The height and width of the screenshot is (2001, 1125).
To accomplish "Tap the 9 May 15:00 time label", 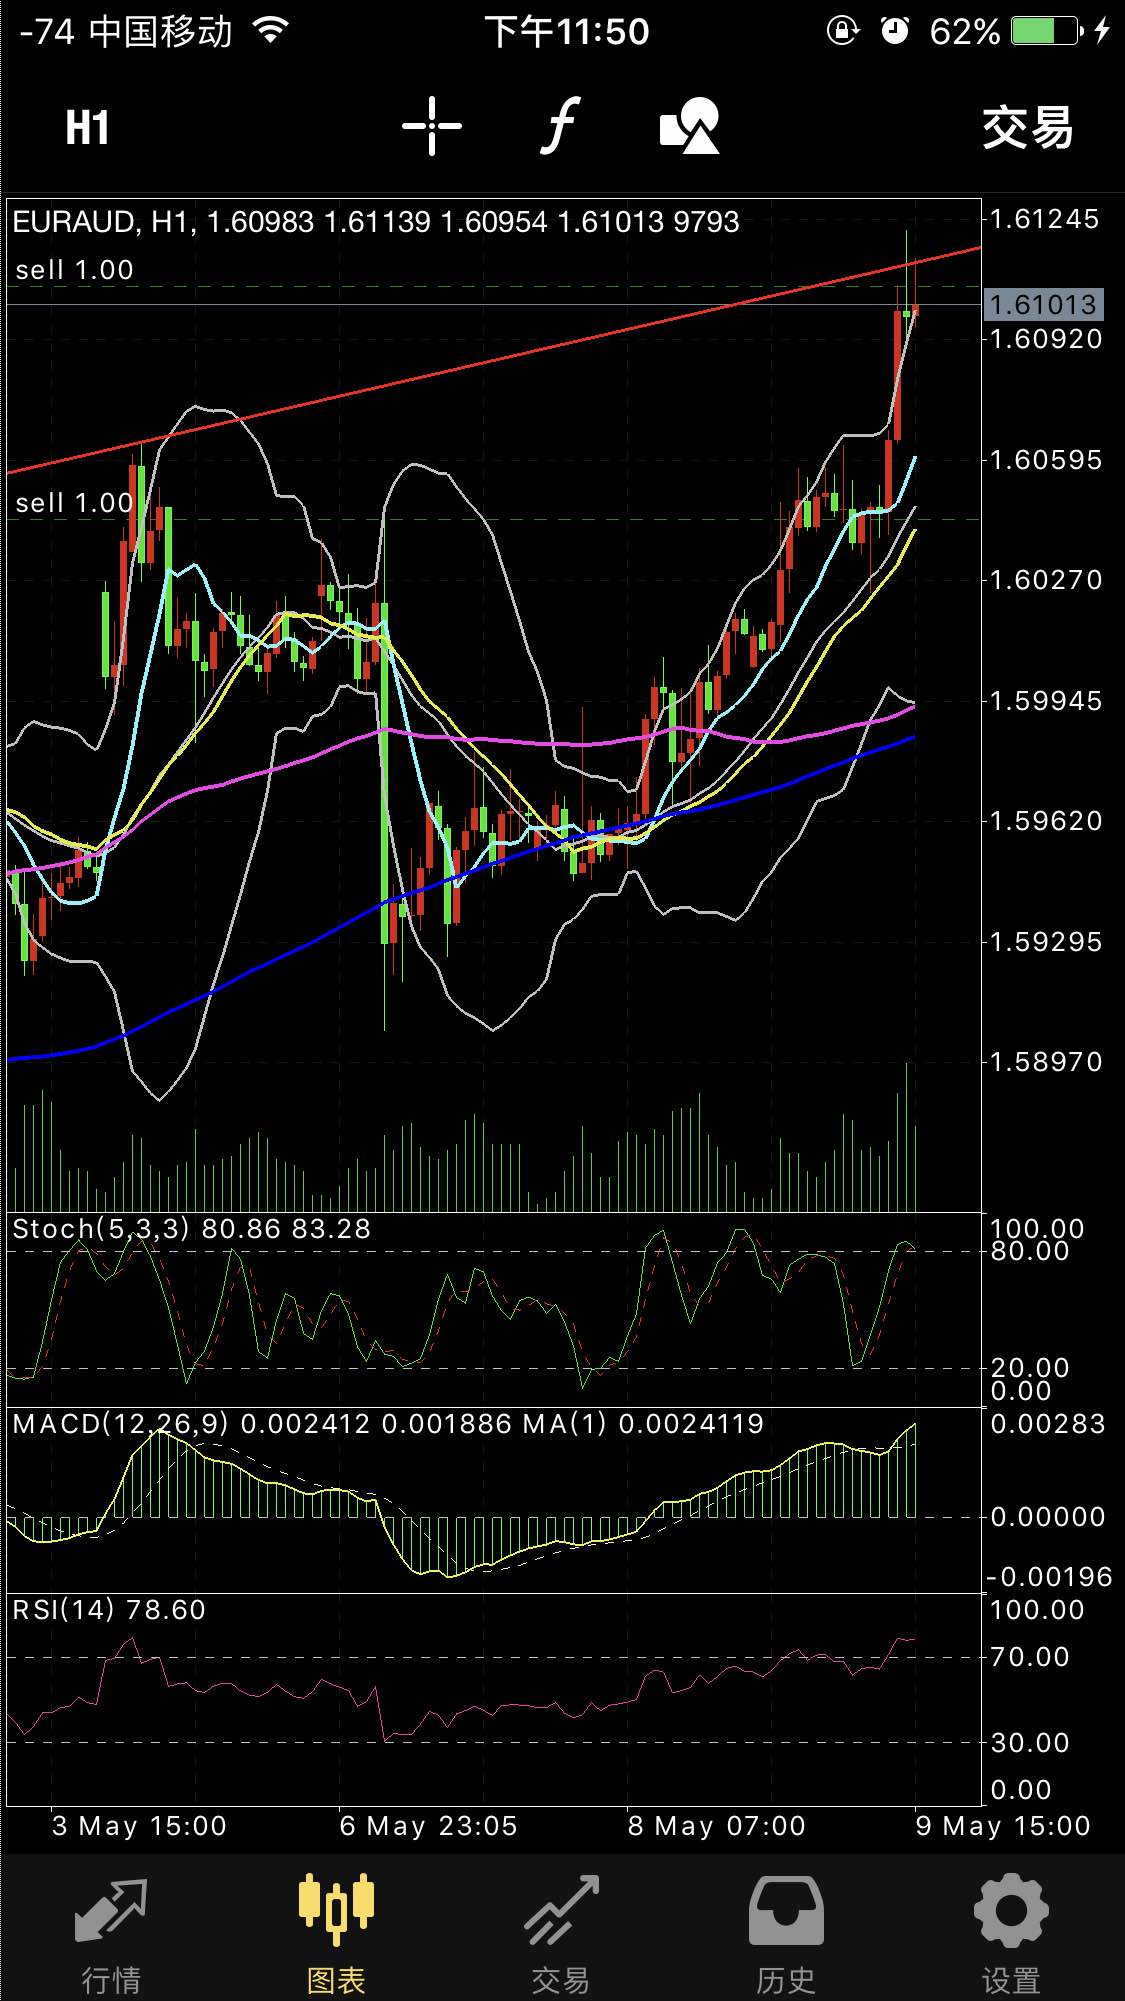I will click(x=1003, y=1826).
